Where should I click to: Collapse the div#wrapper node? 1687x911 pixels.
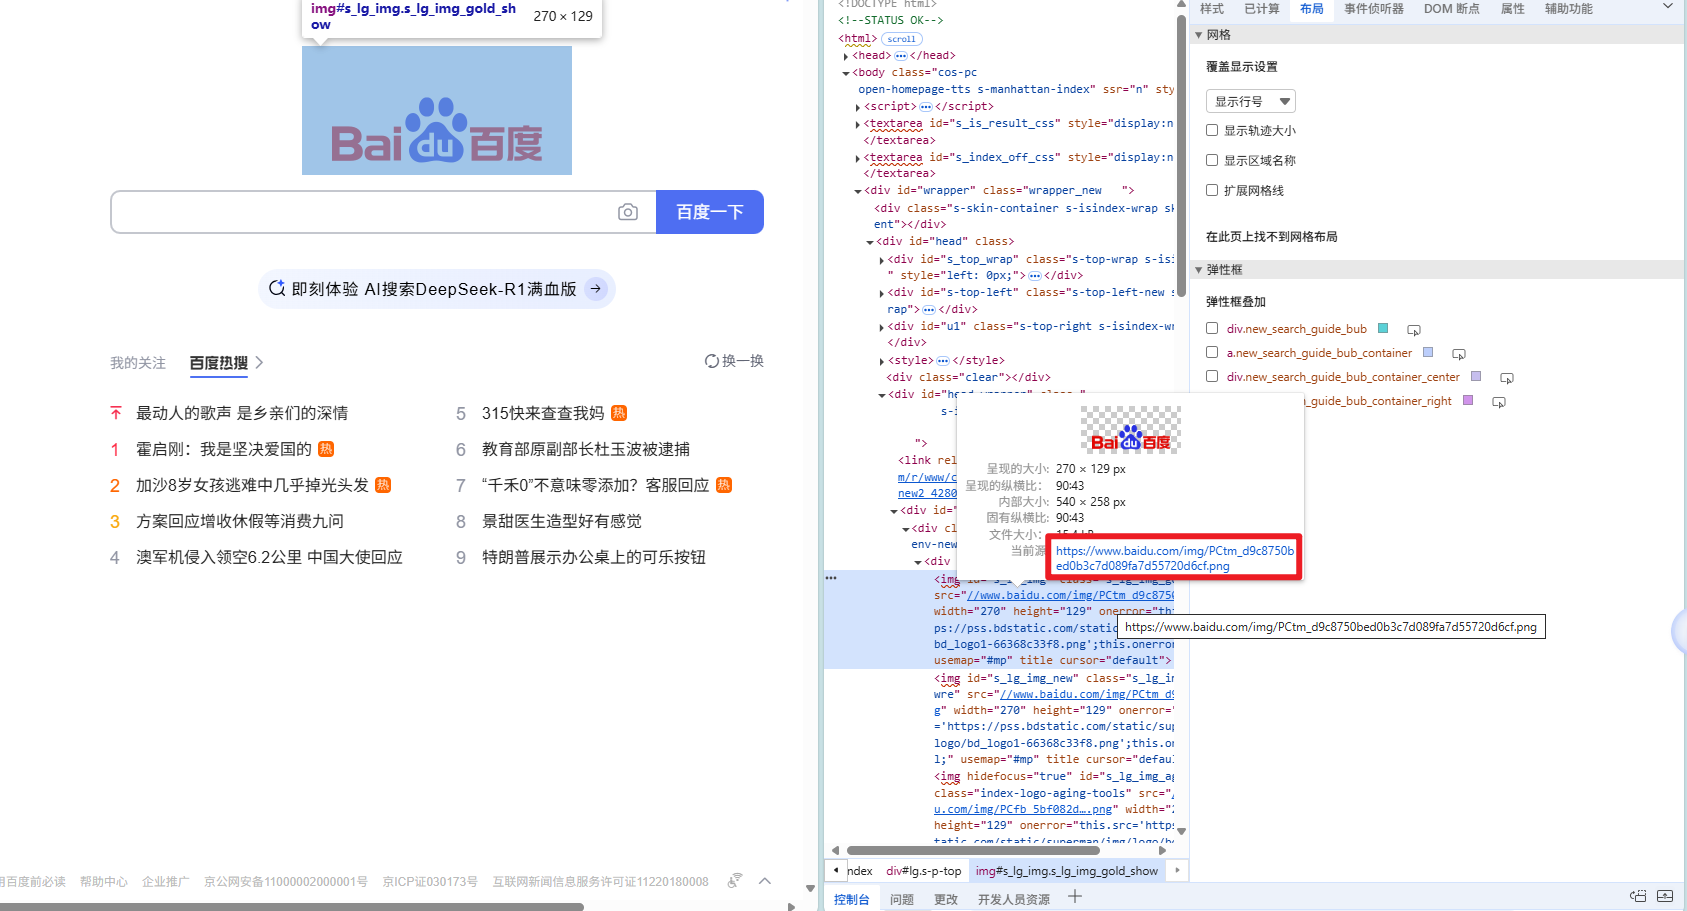click(x=858, y=191)
